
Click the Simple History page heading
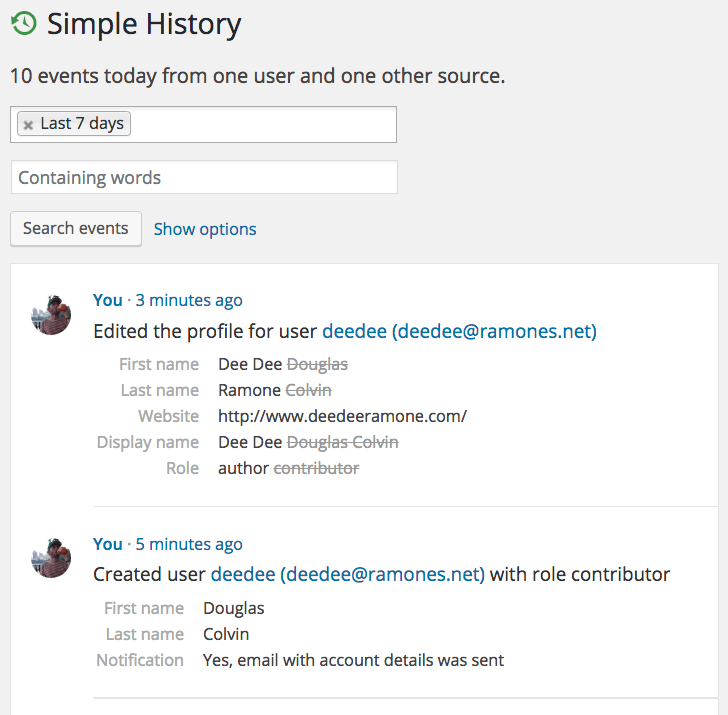pos(144,24)
